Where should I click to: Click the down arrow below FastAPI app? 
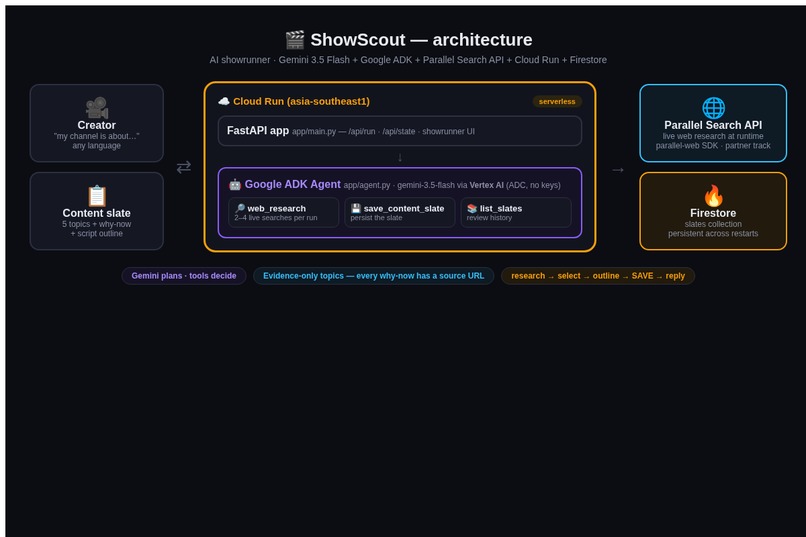400,158
